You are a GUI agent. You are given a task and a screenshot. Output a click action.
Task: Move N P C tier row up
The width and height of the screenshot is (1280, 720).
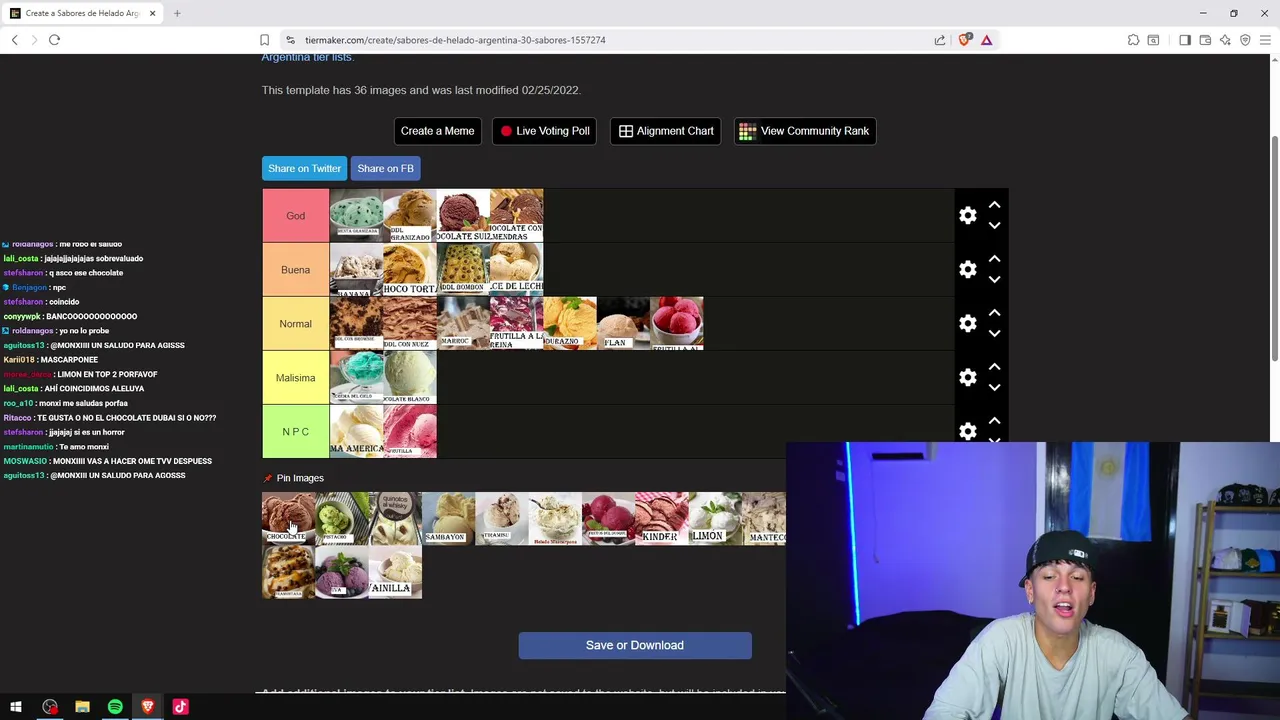coord(994,421)
